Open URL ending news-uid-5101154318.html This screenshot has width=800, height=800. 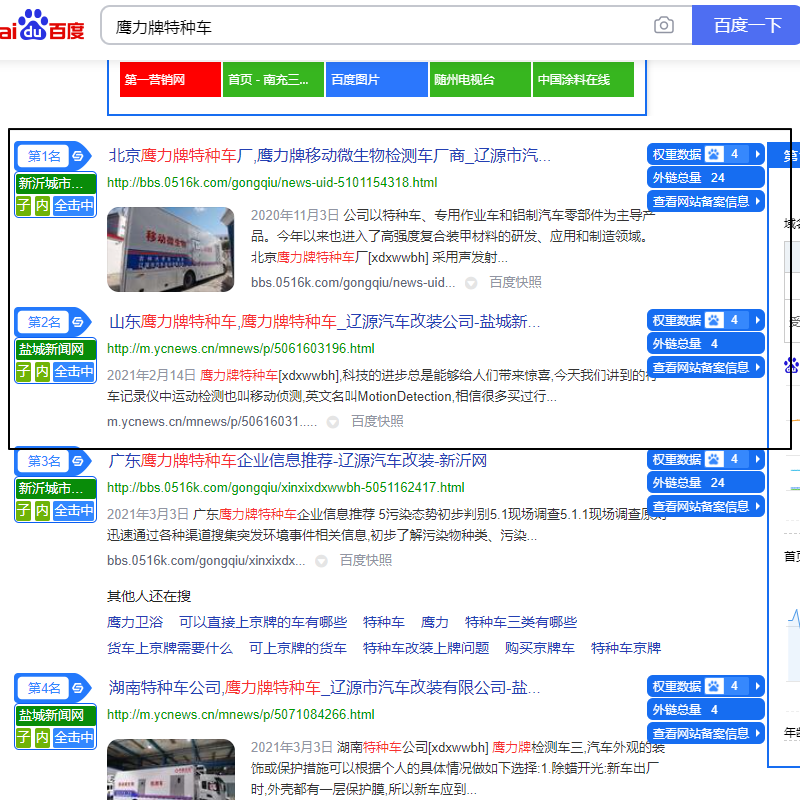[272, 183]
